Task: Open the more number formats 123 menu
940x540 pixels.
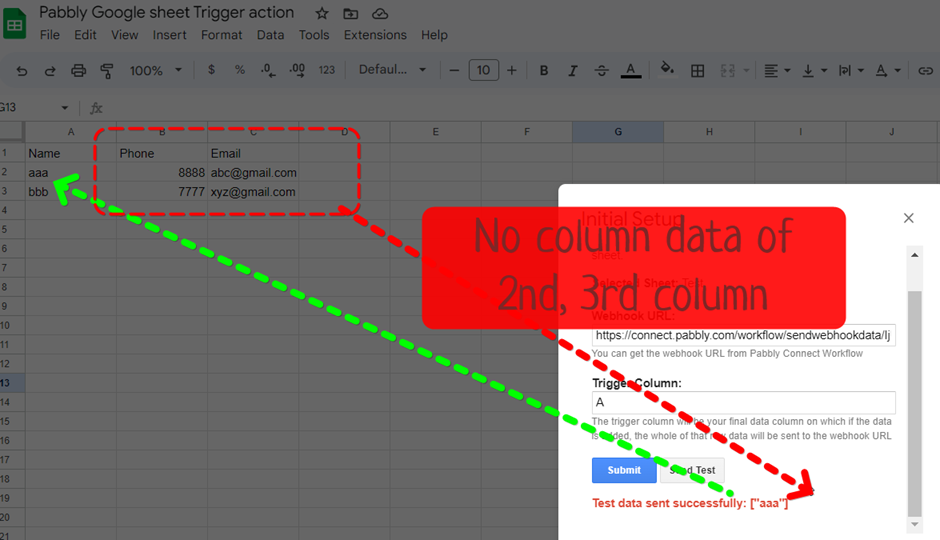Action: (x=327, y=70)
